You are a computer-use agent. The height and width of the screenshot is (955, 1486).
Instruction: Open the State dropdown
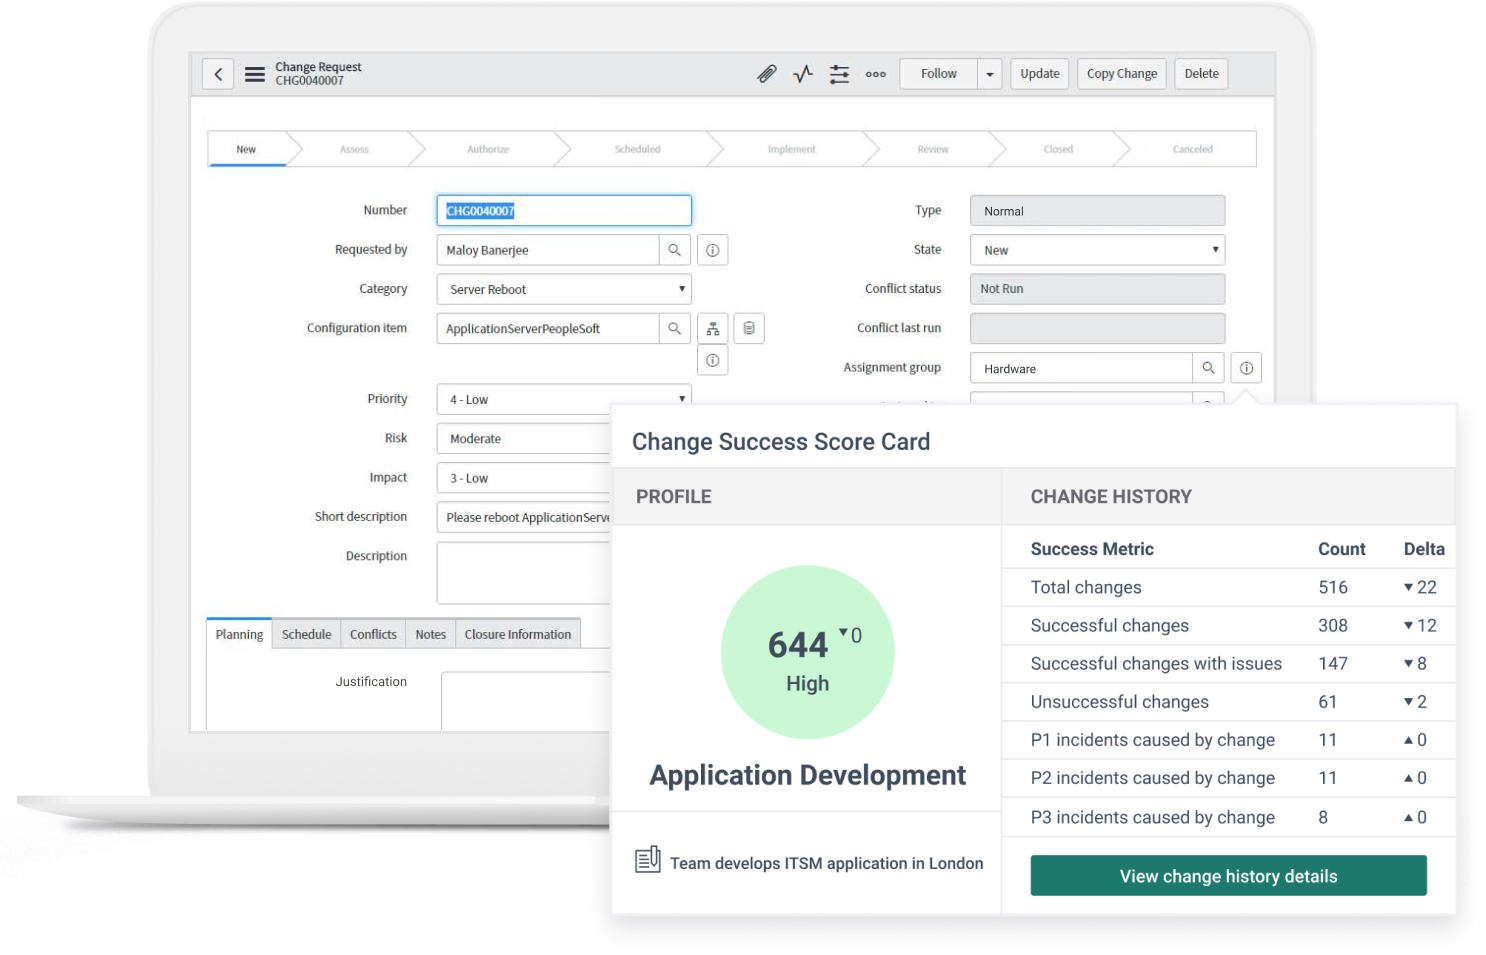[x=1097, y=250]
